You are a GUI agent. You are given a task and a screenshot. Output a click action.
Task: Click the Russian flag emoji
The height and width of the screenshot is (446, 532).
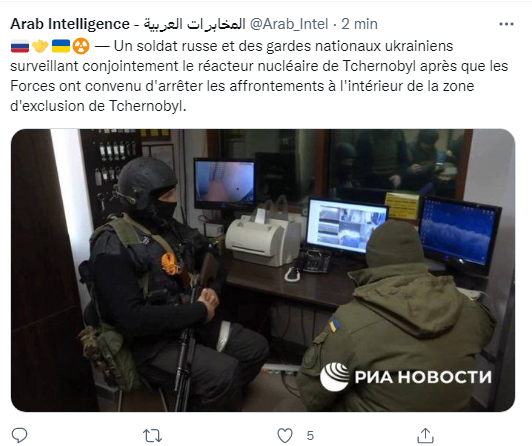pos(20,46)
